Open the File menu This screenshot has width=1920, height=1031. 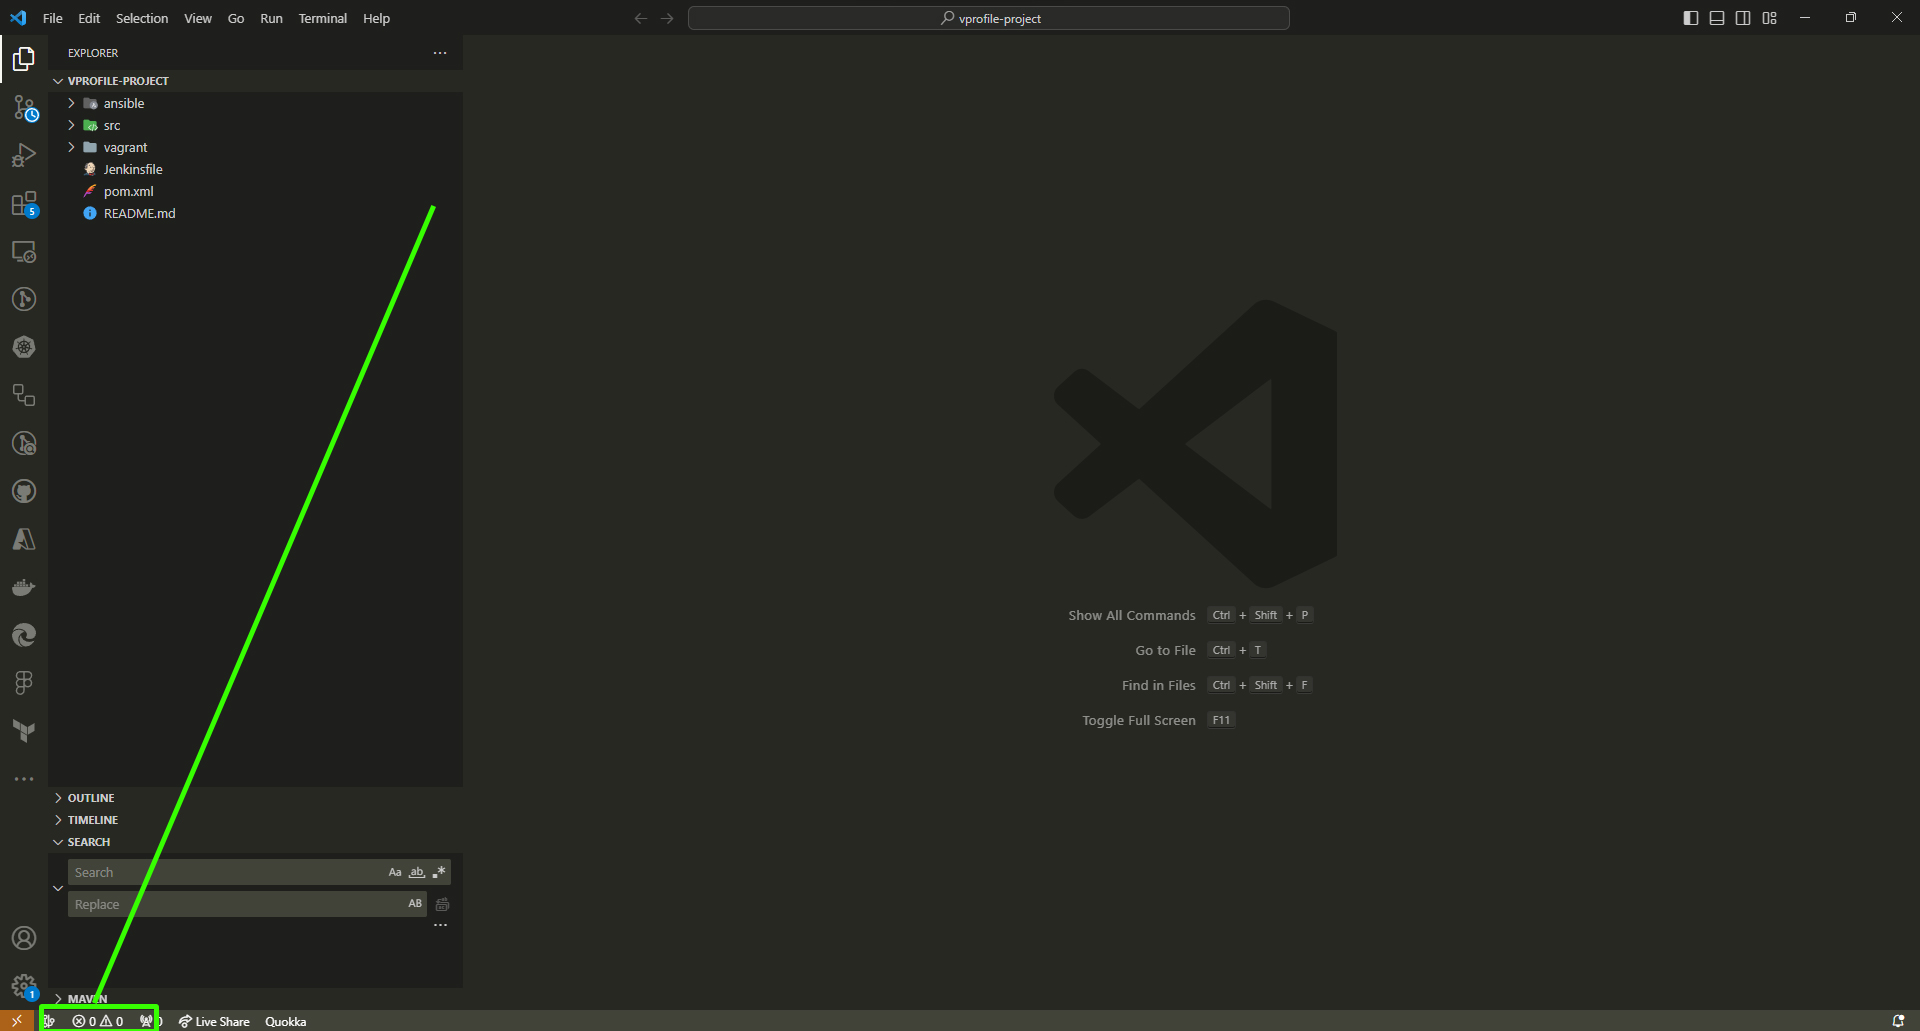[x=53, y=18]
